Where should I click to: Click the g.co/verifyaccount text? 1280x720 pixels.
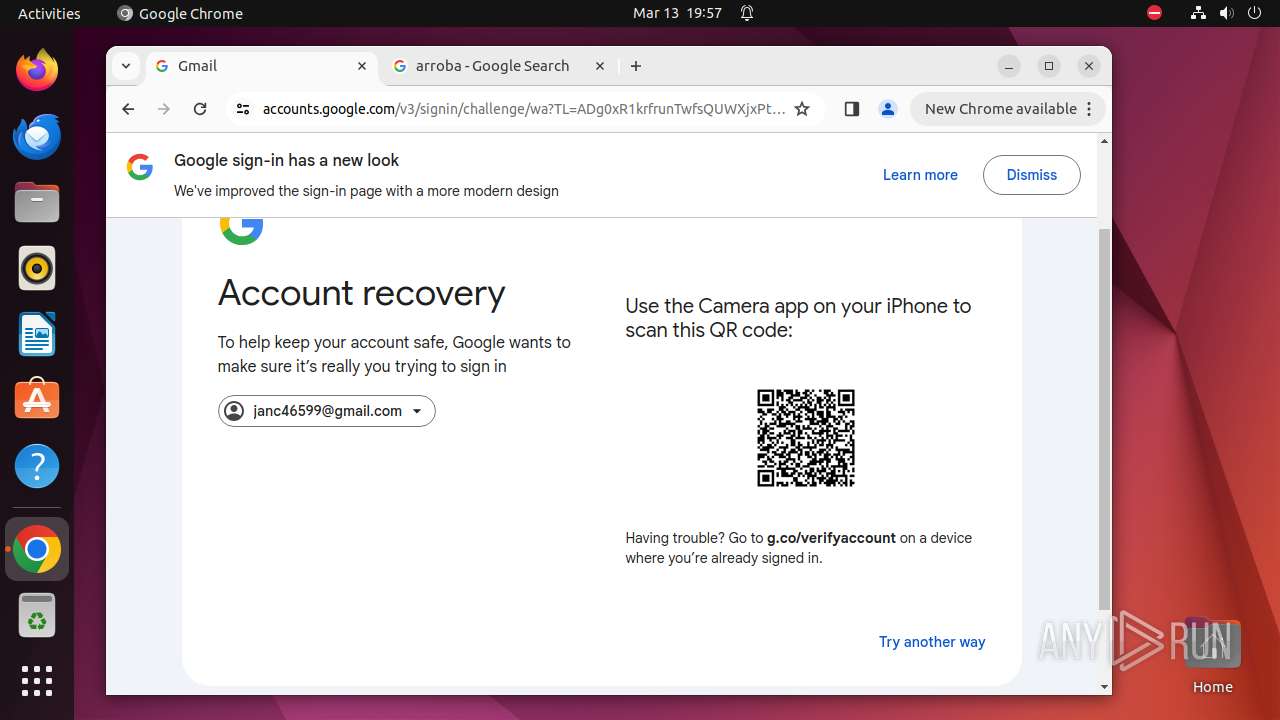coord(831,538)
